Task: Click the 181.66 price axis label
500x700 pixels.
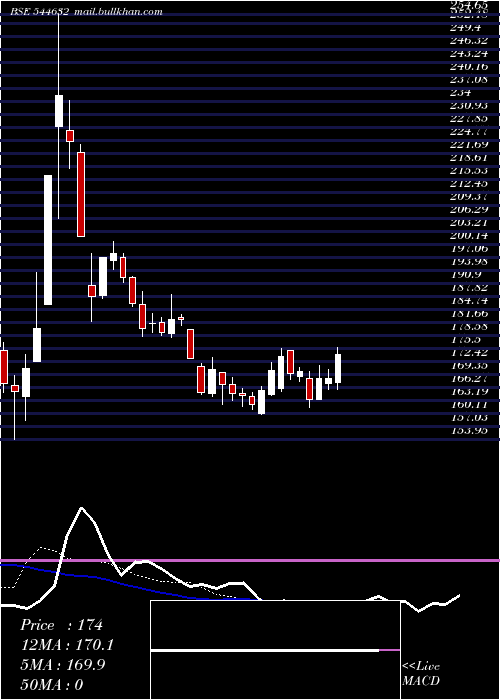Action: (469, 313)
